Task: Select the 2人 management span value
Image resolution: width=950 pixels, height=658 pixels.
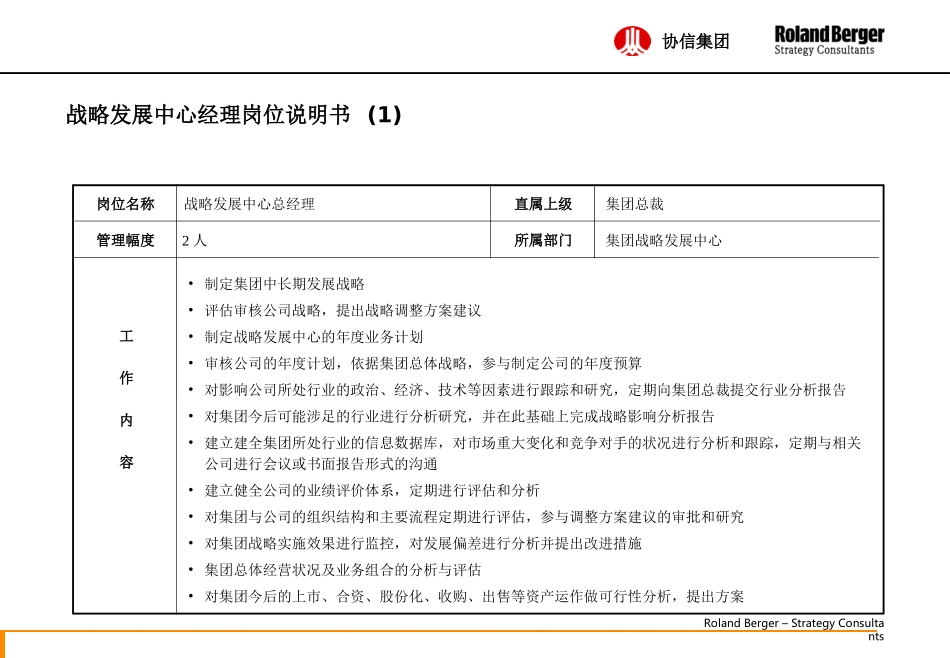Action: (x=195, y=241)
